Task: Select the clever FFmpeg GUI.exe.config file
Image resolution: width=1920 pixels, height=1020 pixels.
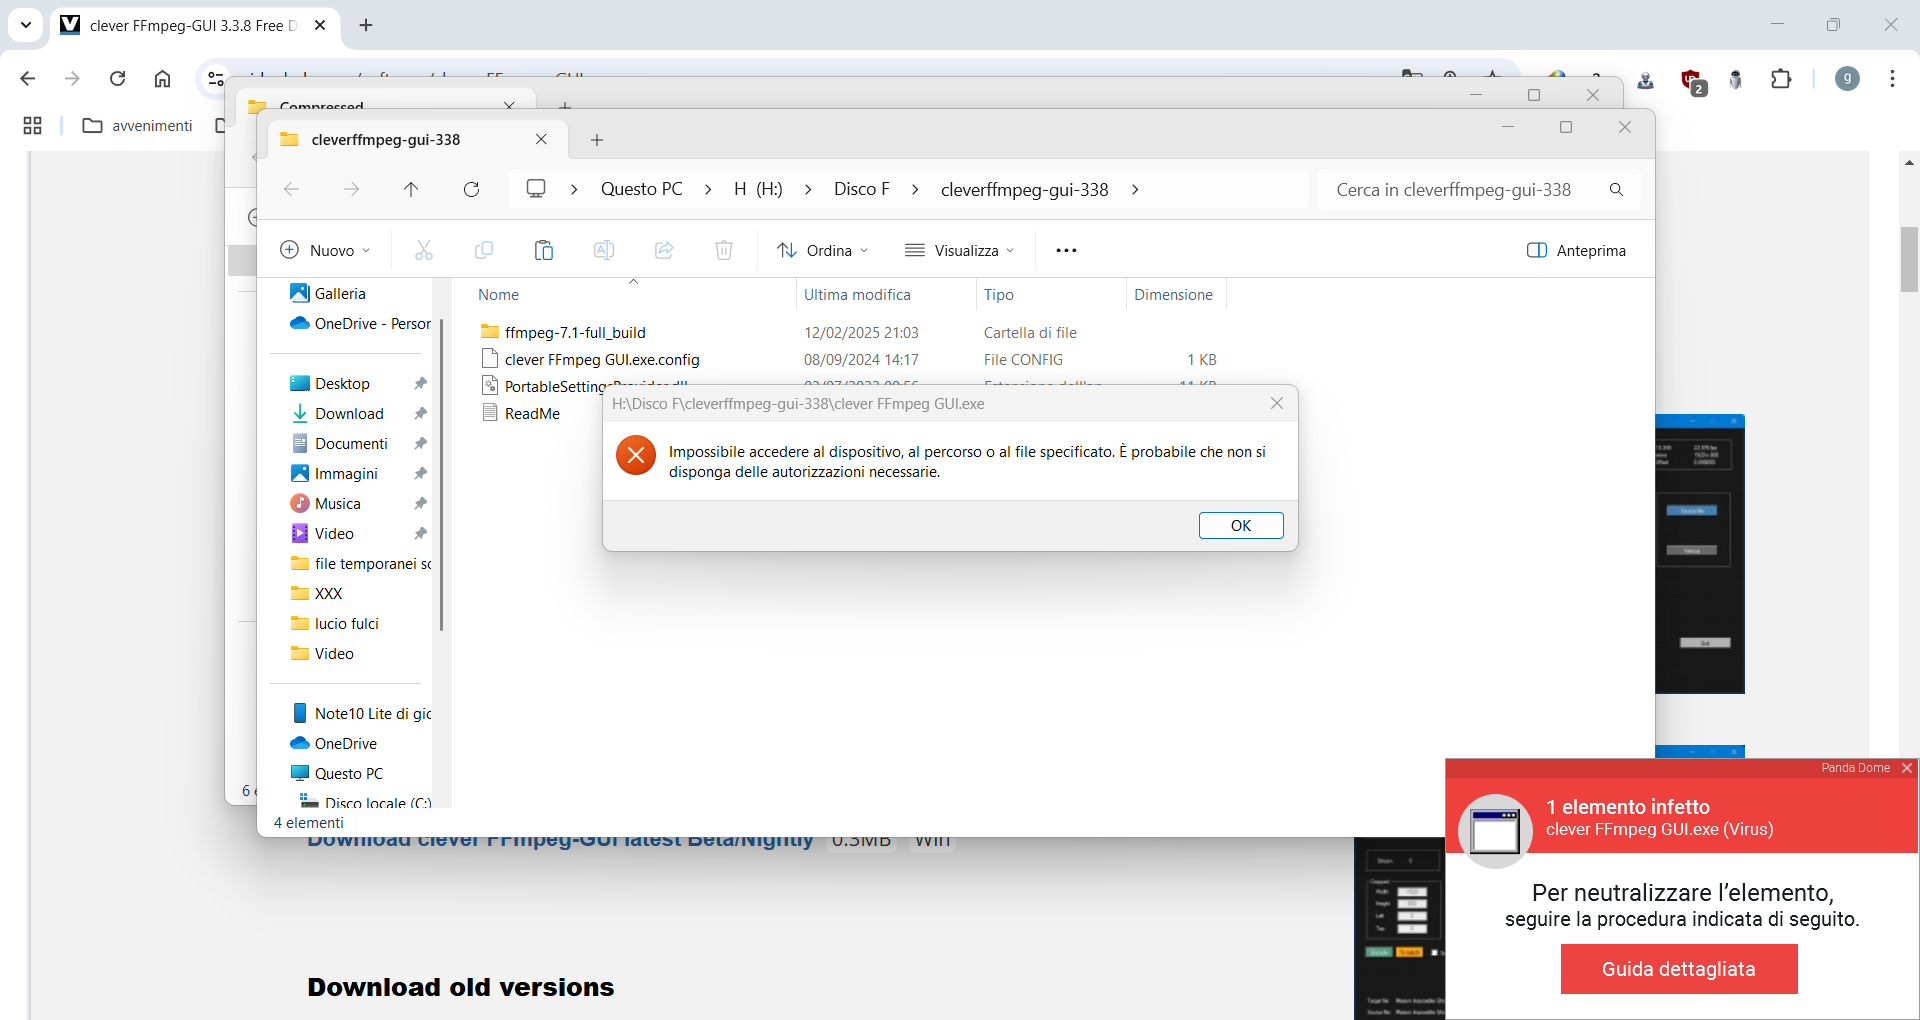Action: (x=602, y=360)
